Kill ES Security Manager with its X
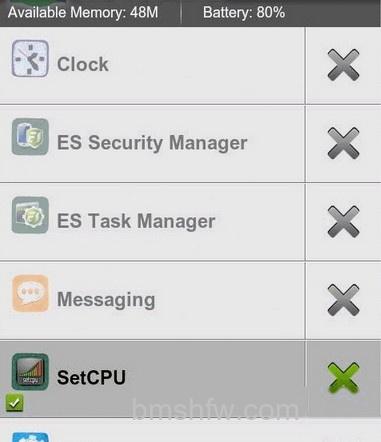 pos(343,143)
